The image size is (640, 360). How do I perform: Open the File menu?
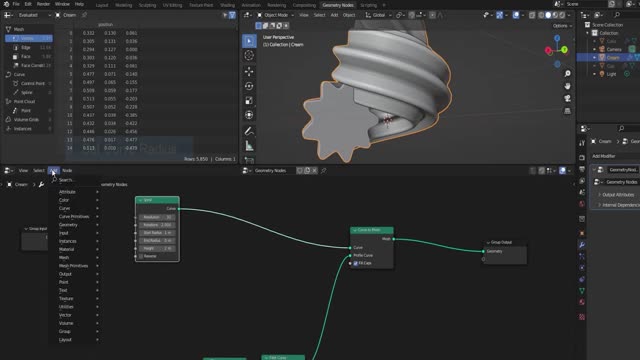pos(16,4)
